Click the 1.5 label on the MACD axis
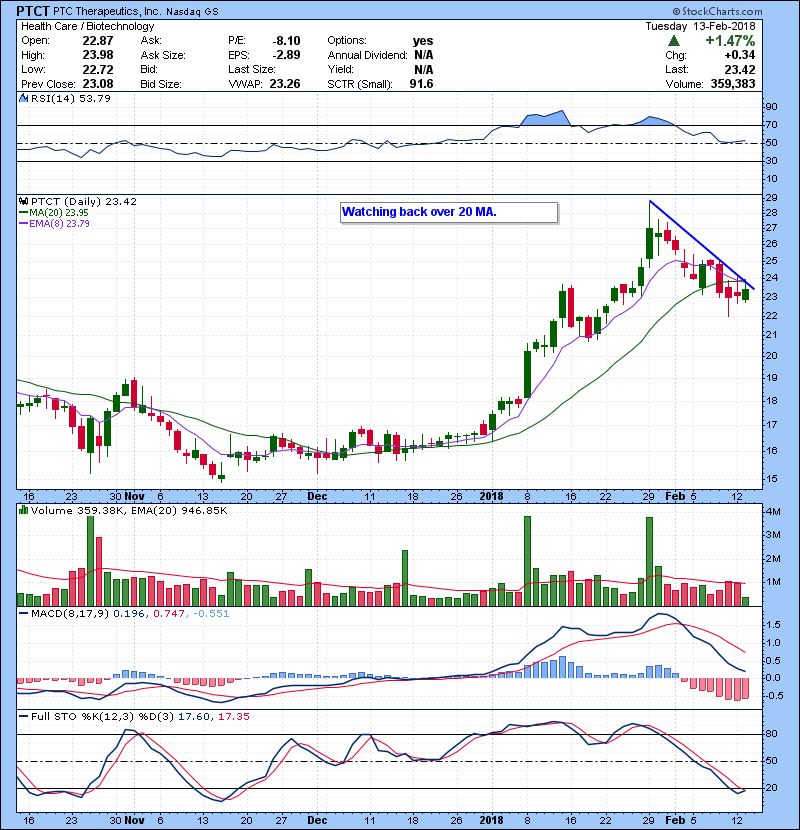The image size is (800, 830). 773,625
